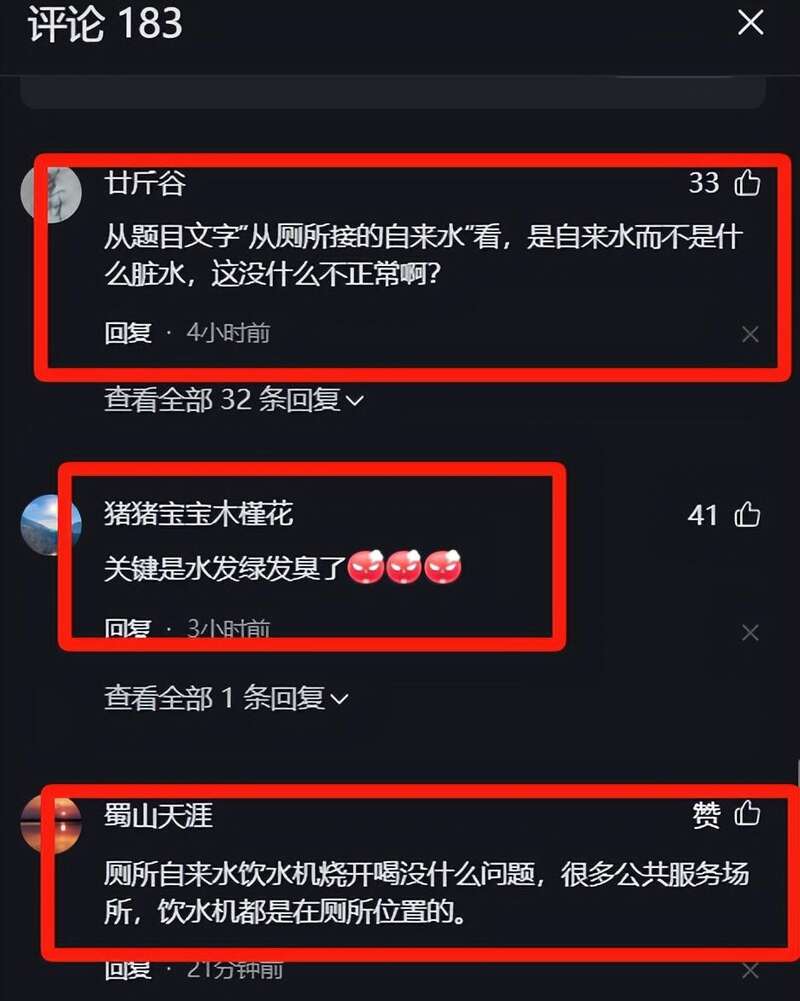Click chevron next to 32 条回复
Image resolution: width=800 pixels, height=1001 pixels.
pyautogui.click(x=354, y=401)
